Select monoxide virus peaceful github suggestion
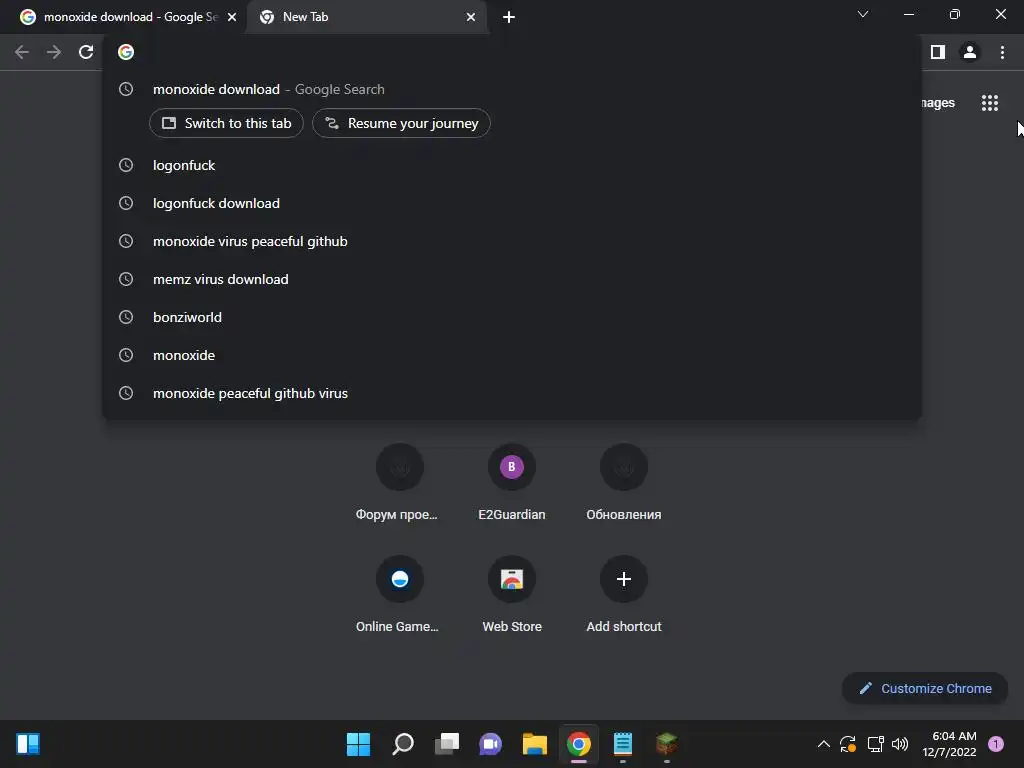 pos(511,242)
